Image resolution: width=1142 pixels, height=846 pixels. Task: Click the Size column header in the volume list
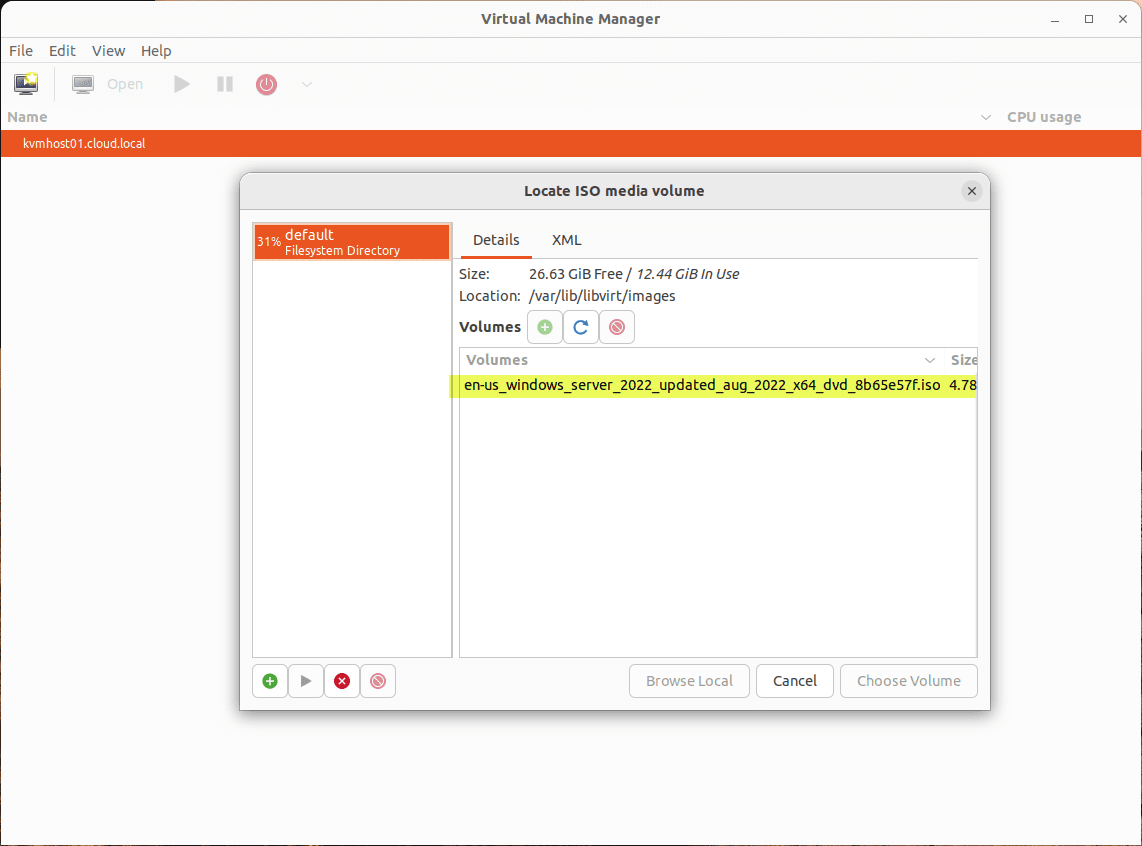pos(963,360)
